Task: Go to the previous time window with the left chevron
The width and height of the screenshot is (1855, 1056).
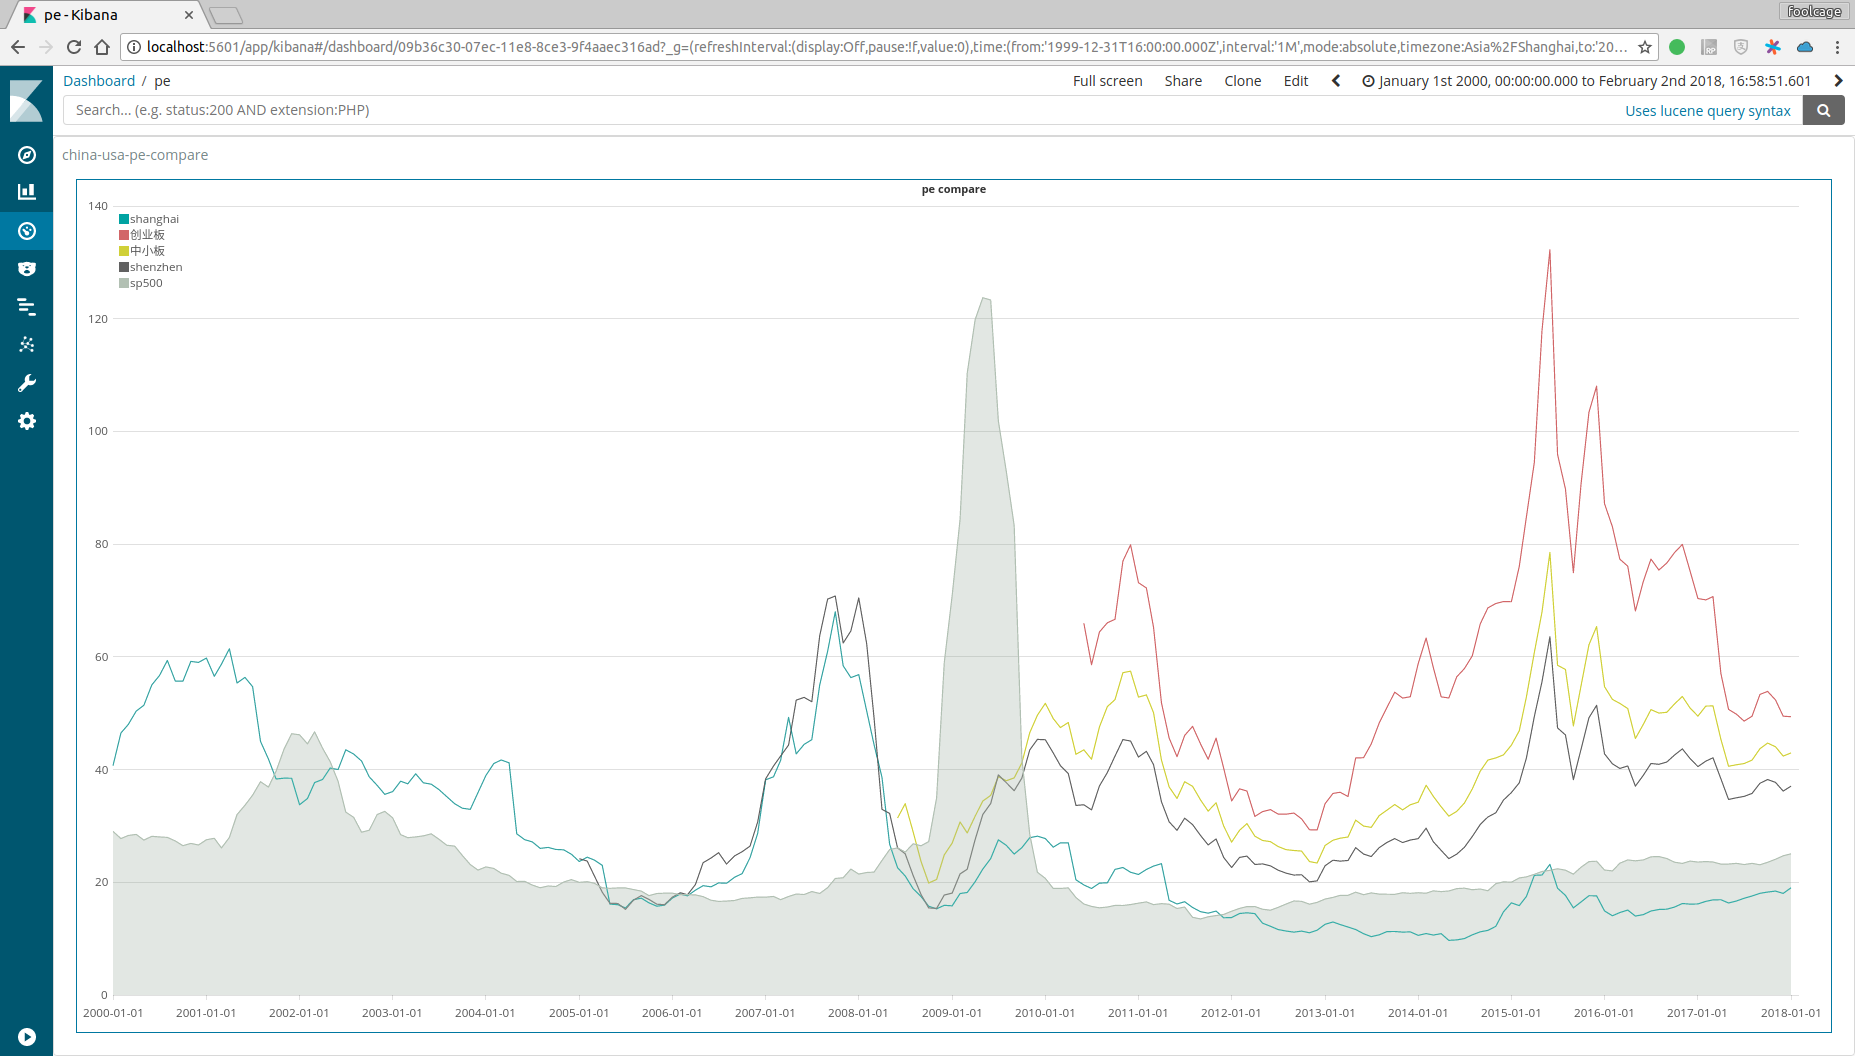Action: [1336, 81]
